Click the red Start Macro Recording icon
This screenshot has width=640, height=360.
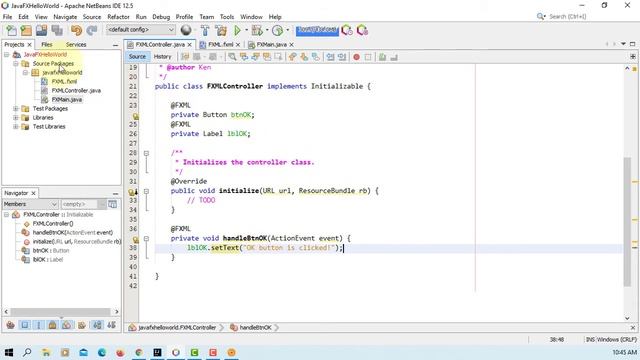point(356,57)
